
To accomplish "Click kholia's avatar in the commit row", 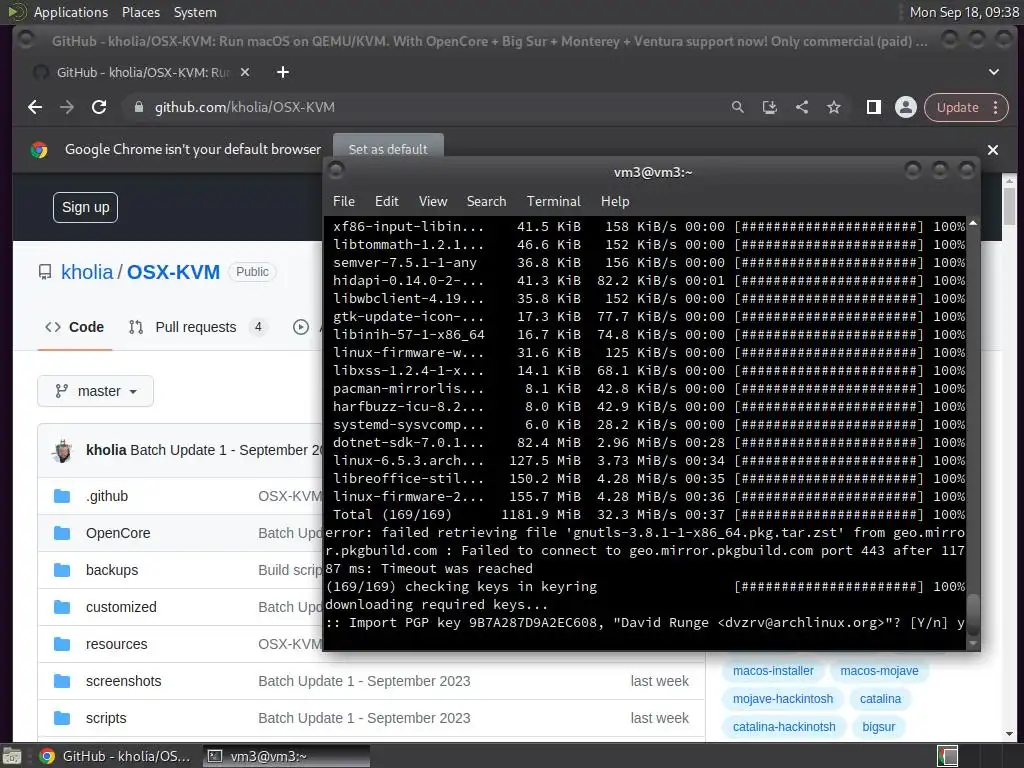I will pyautogui.click(x=63, y=451).
